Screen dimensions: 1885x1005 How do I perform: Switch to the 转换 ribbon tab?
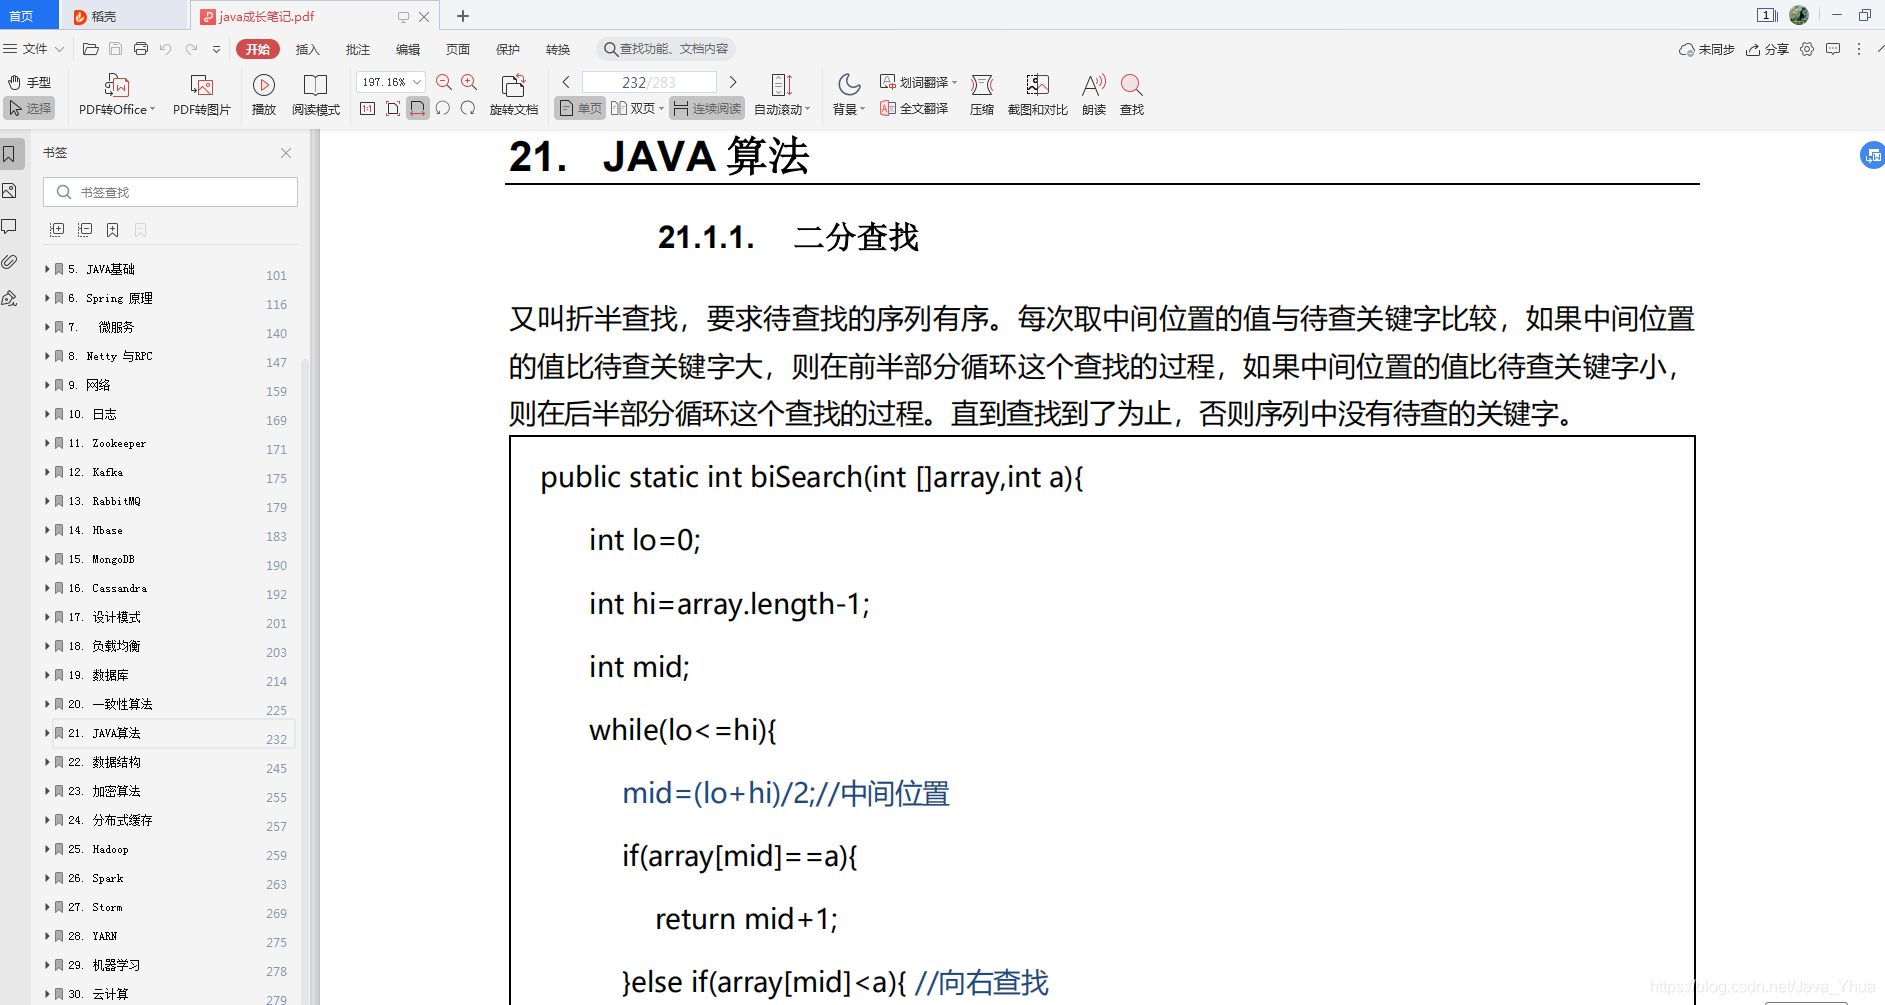pyautogui.click(x=558, y=49)
